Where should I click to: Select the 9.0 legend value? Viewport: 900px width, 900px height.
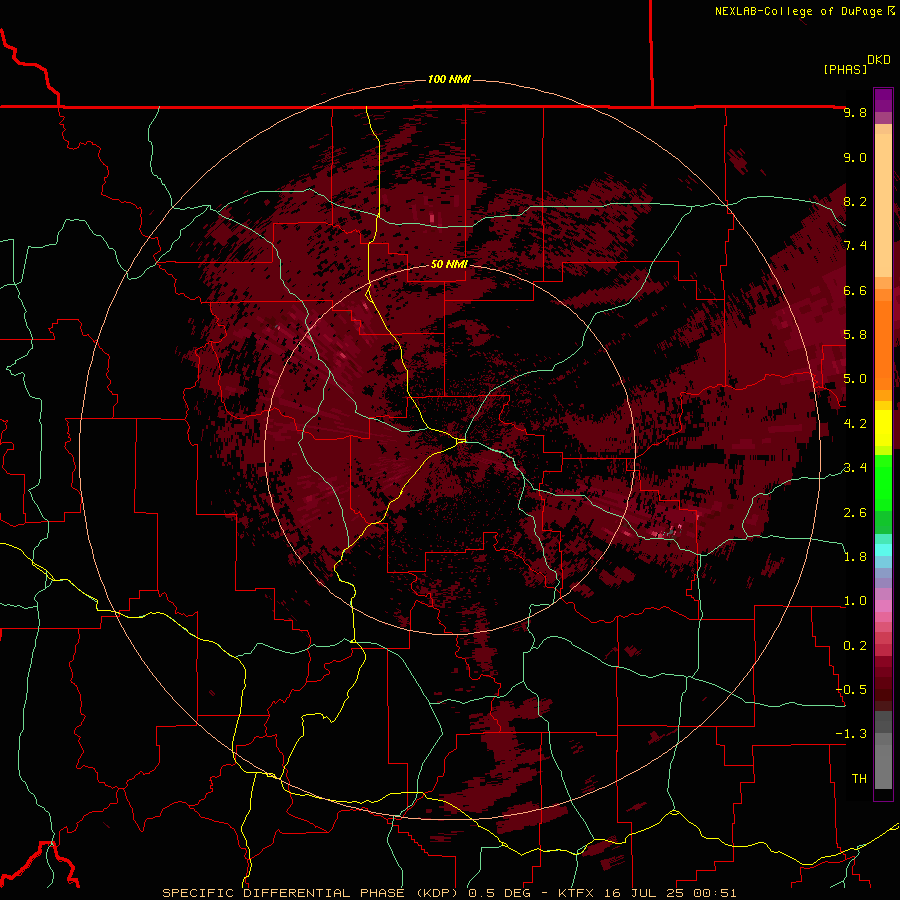tap(855, 157)
